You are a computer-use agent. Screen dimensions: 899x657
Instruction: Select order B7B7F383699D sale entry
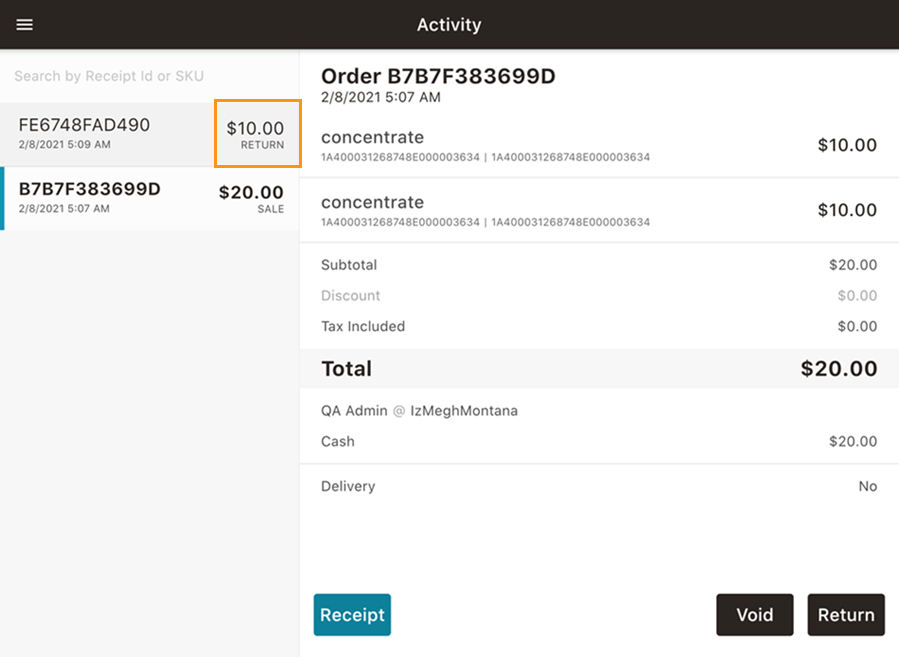(149, 198)
